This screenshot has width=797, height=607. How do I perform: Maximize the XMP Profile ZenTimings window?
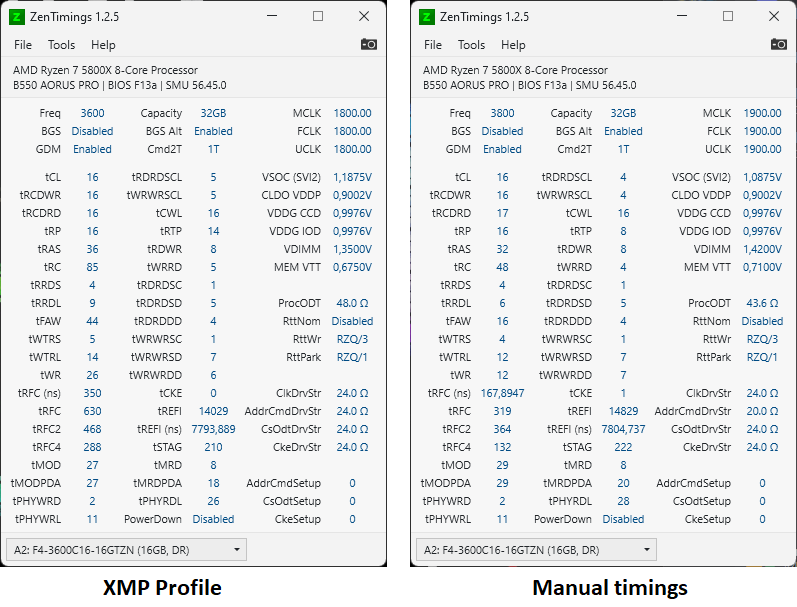[318, 16]
